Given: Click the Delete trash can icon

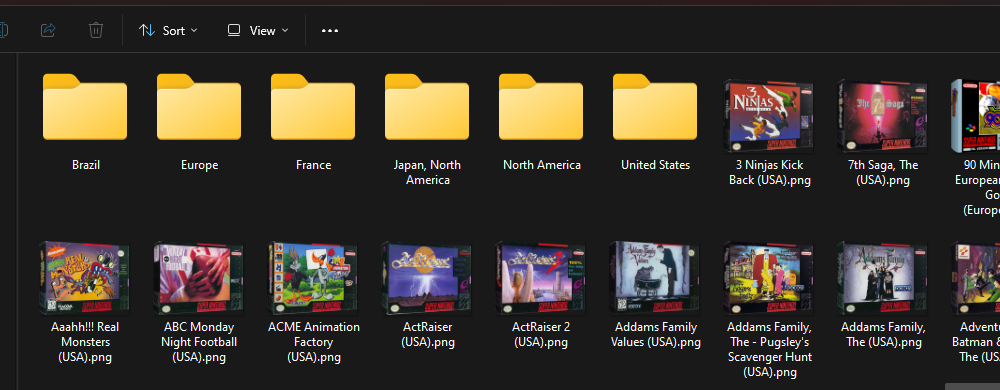Looking at the screenshot, I should [x=96, y=30].
